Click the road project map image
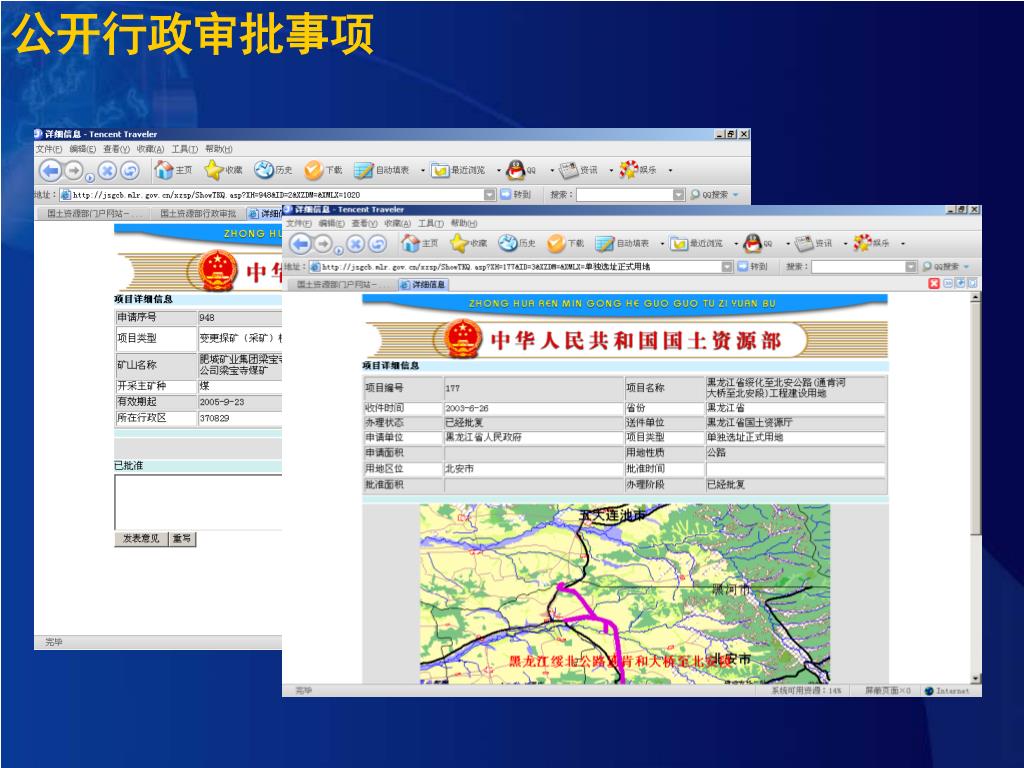Screen dimensions: 1024x768 (624, 594)
